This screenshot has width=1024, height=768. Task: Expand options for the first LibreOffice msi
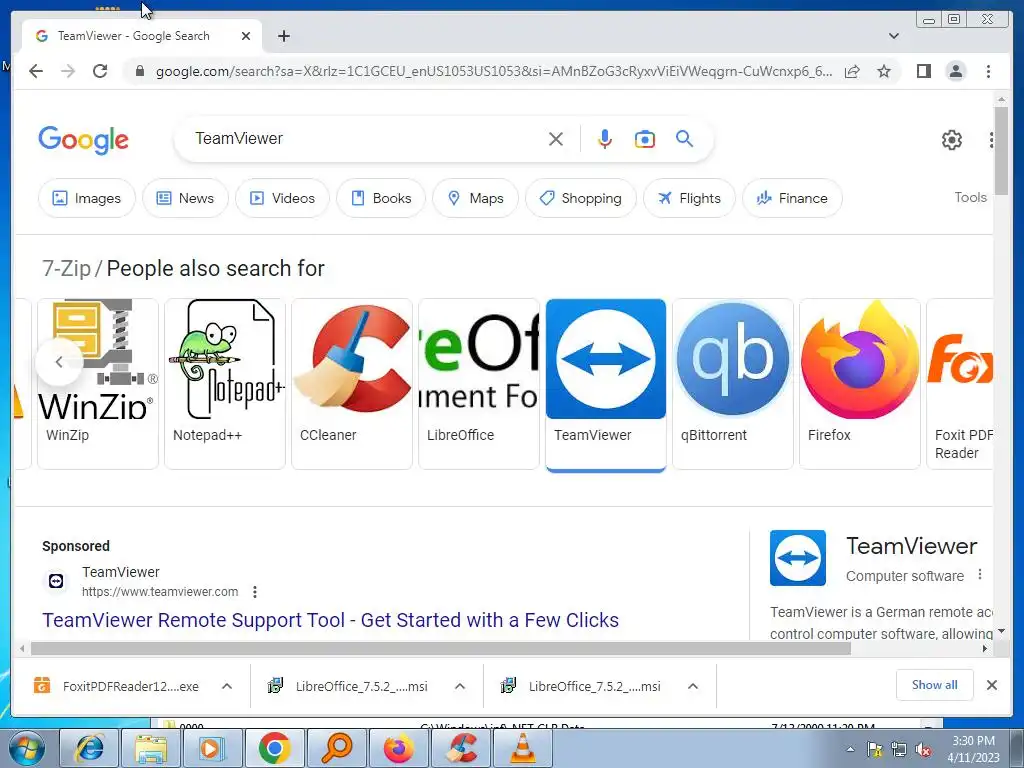click(x=460, y=686)
